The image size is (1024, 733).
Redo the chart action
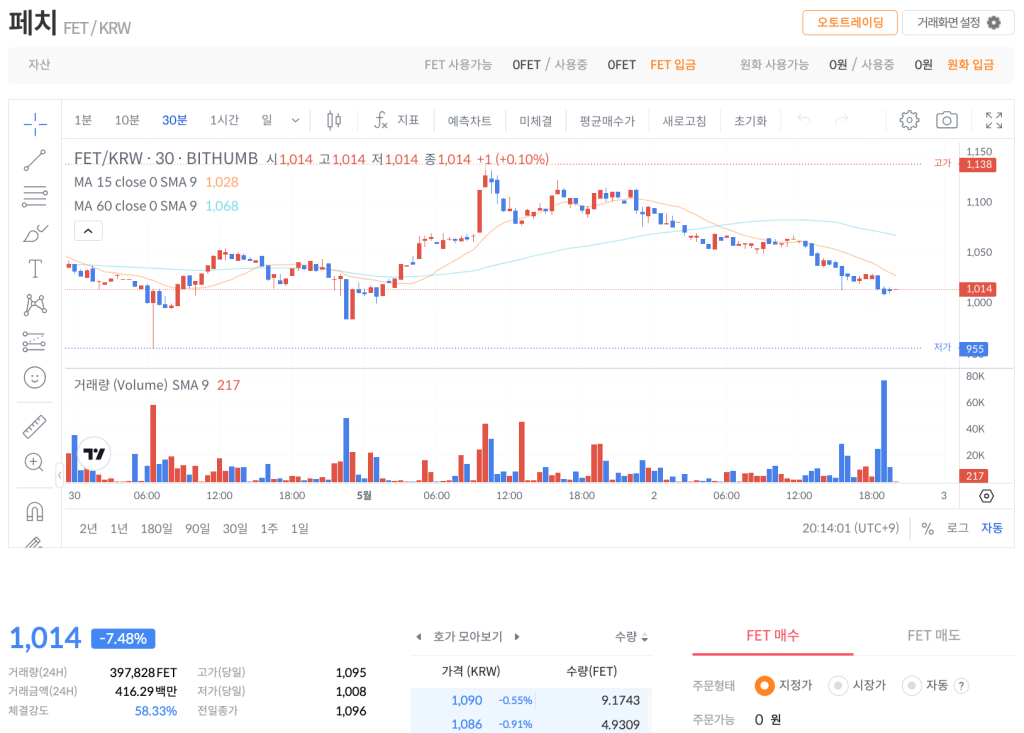842,120
